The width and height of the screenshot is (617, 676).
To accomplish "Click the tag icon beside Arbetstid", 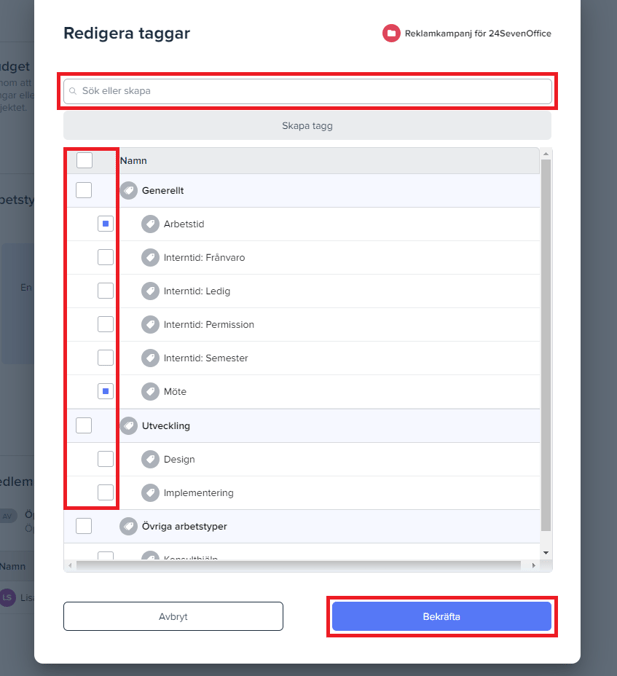I will [x=150, y=224].
